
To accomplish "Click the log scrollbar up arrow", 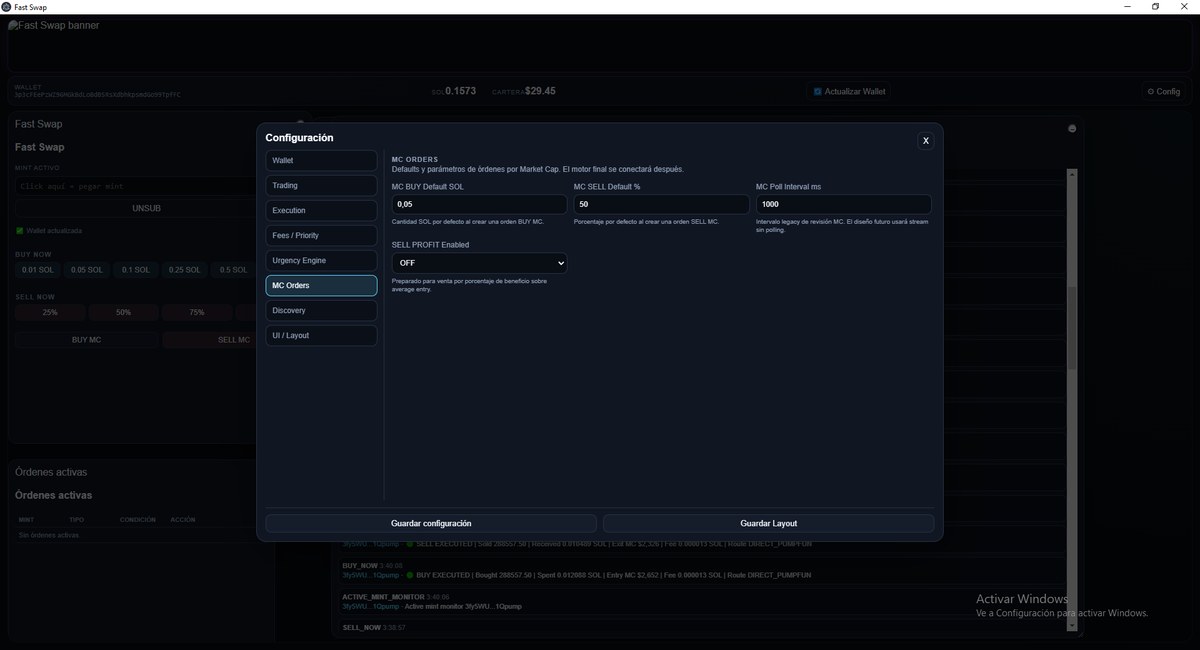I will coord(1073,174).
